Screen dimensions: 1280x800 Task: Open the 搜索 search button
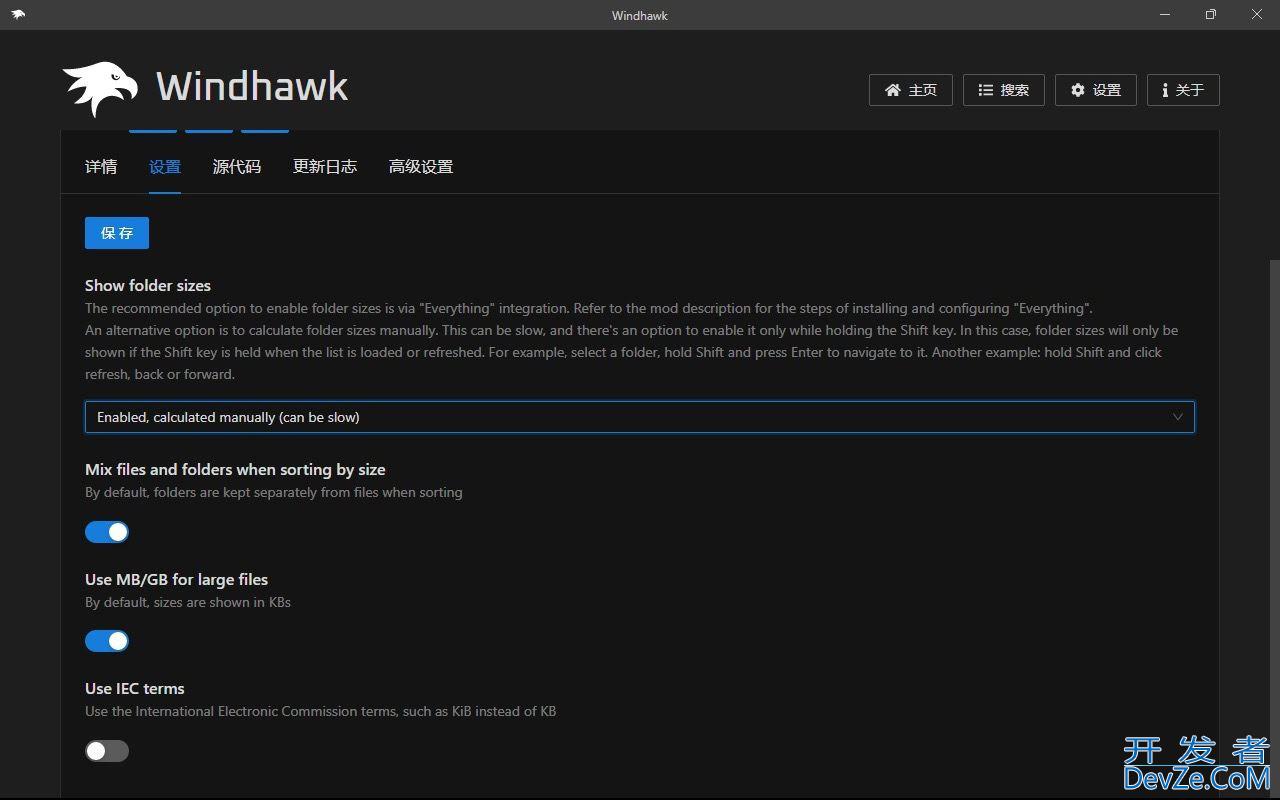(1003, 90)
